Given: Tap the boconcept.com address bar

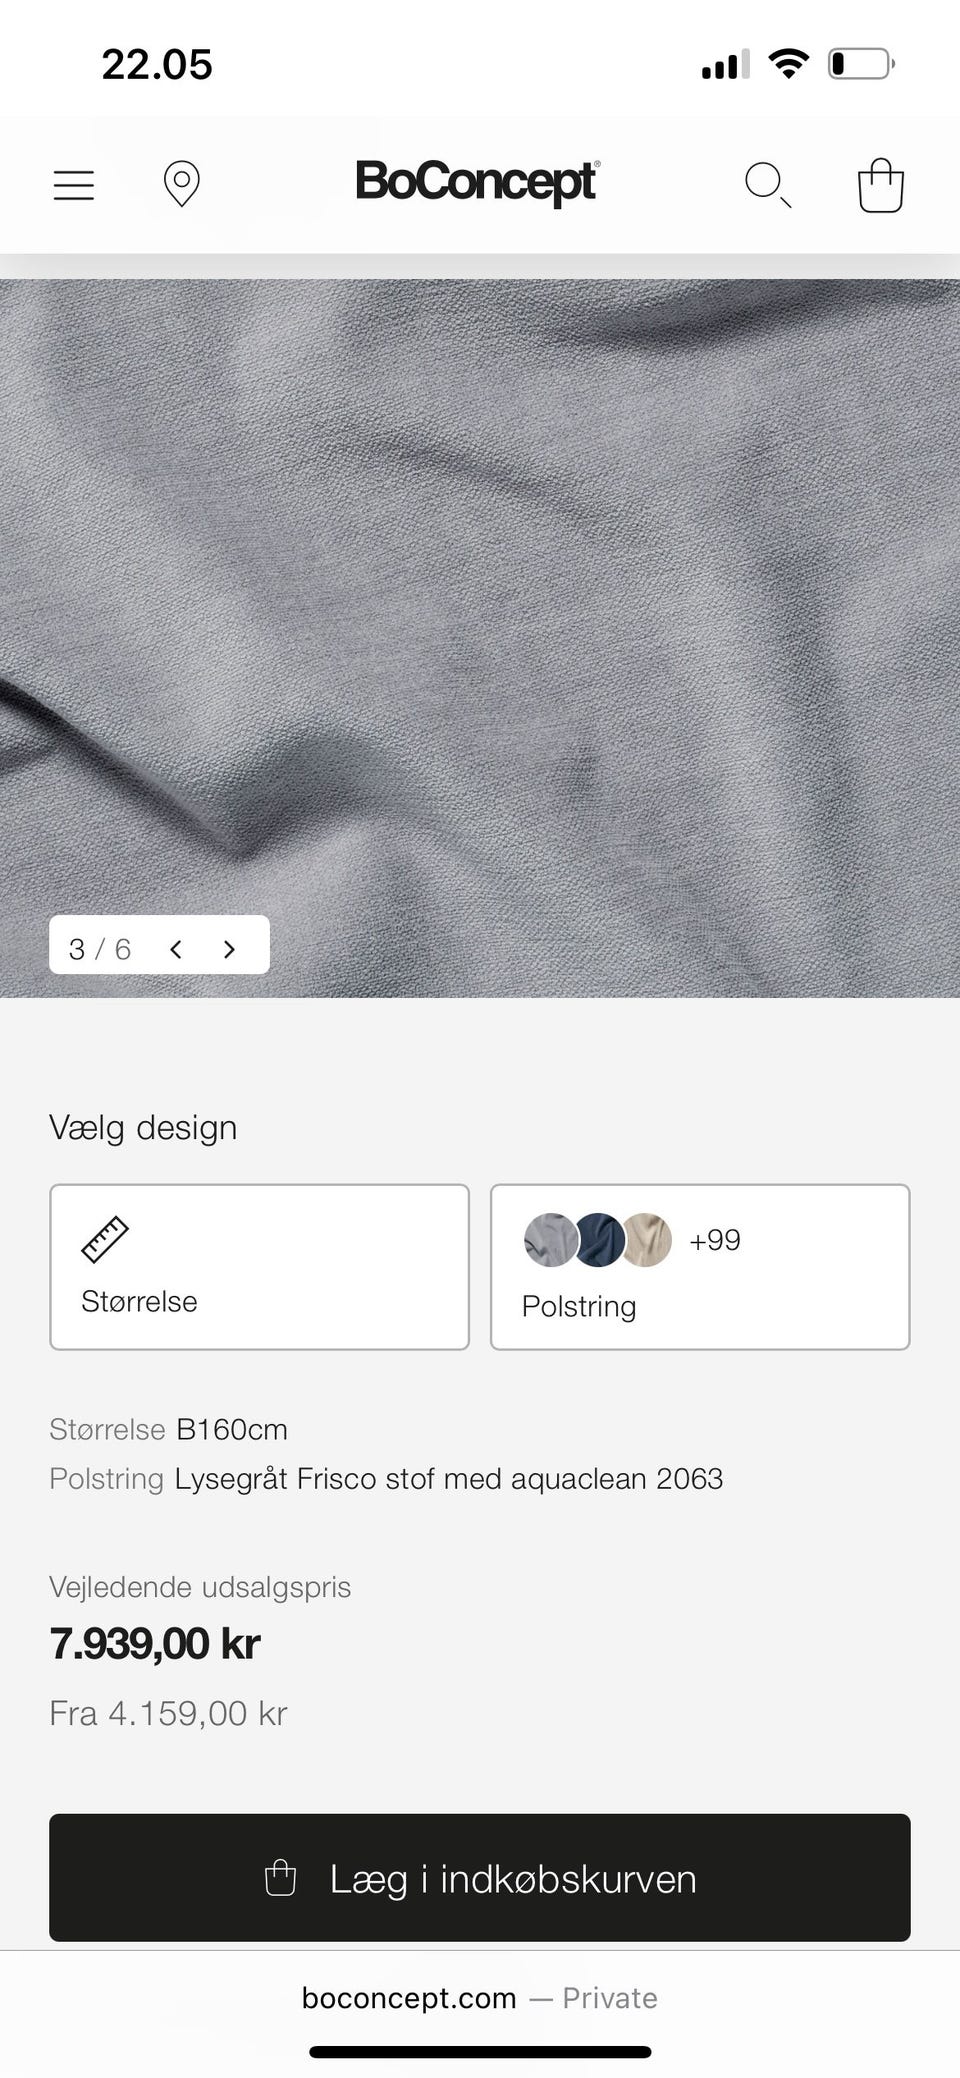Looking at the screenshot, I should pyautogui.click(x=480, y=1998).
